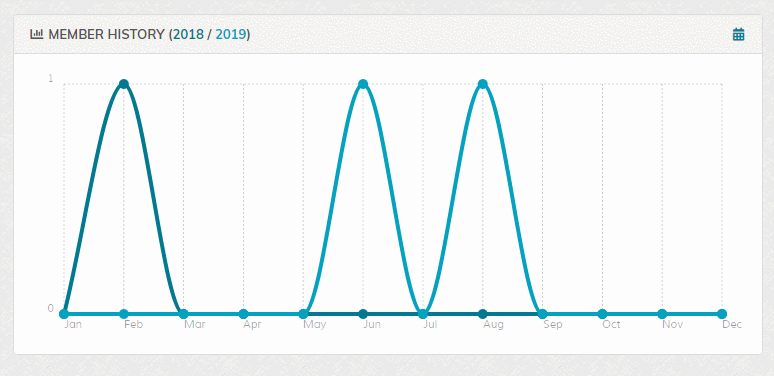This screenshot has width=774, height=376.
Task: Click the "Nov" axis label
Action: coord(672,325)
